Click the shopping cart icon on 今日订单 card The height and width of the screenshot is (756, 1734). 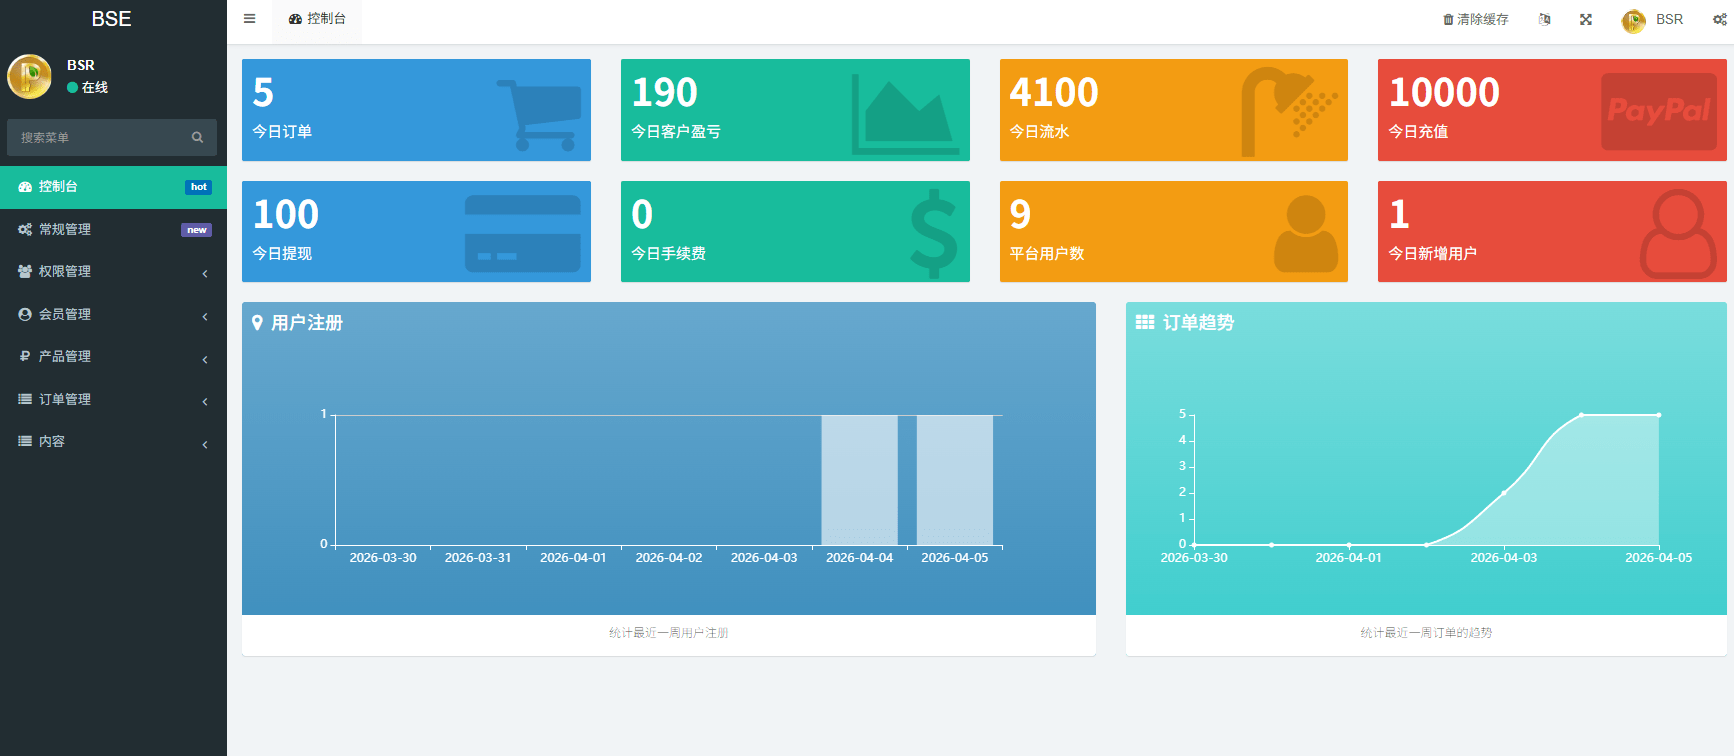tap(539, 114)
